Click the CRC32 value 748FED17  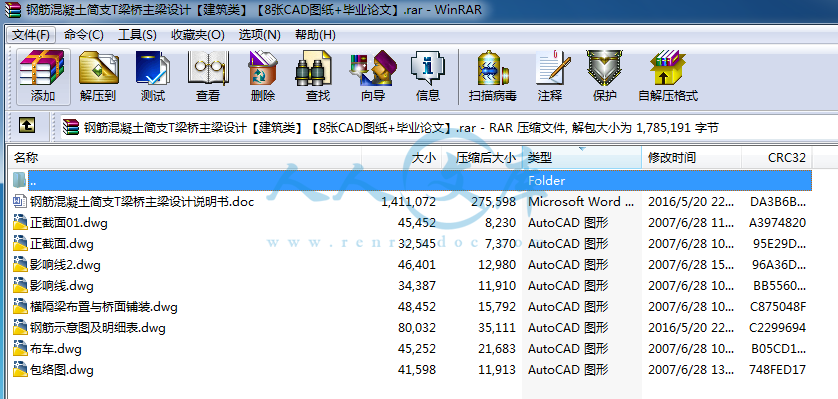tap(778, 370)
